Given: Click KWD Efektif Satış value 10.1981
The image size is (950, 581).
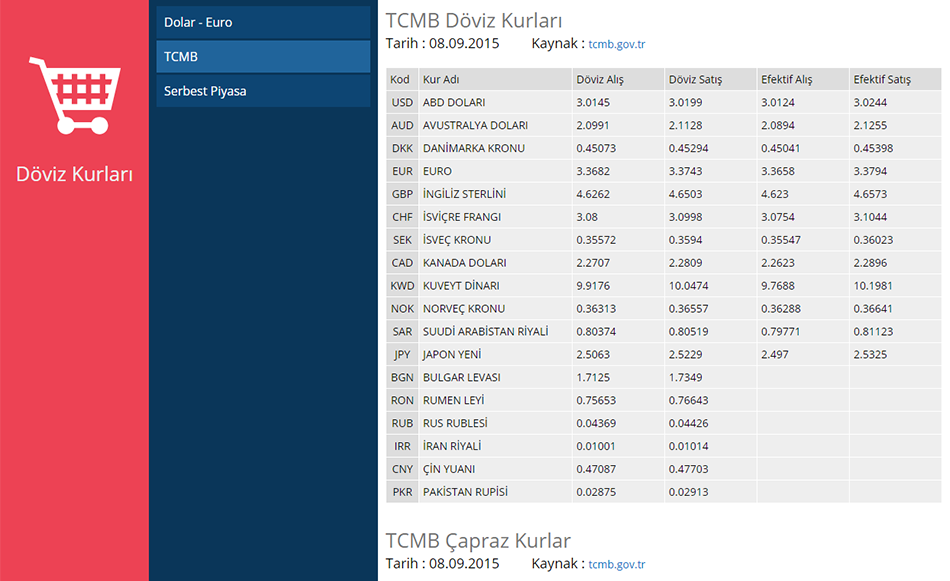Looking at the screenshot, I should 873,286.
